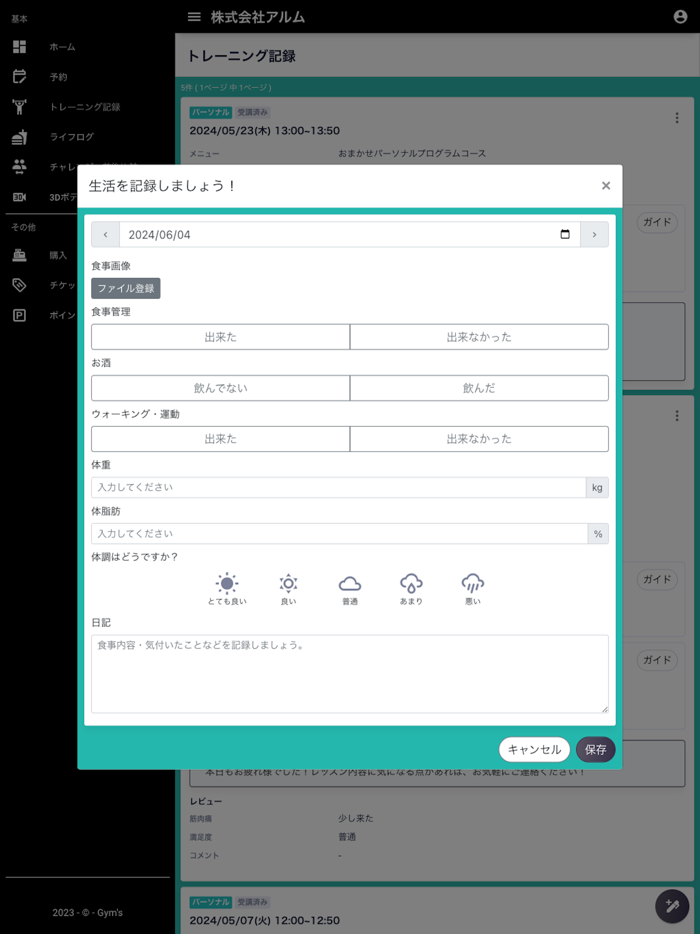Open ライフログ in the sidebar menu
The height and width of the screenshot is (934, 700).
coord(72,136)
